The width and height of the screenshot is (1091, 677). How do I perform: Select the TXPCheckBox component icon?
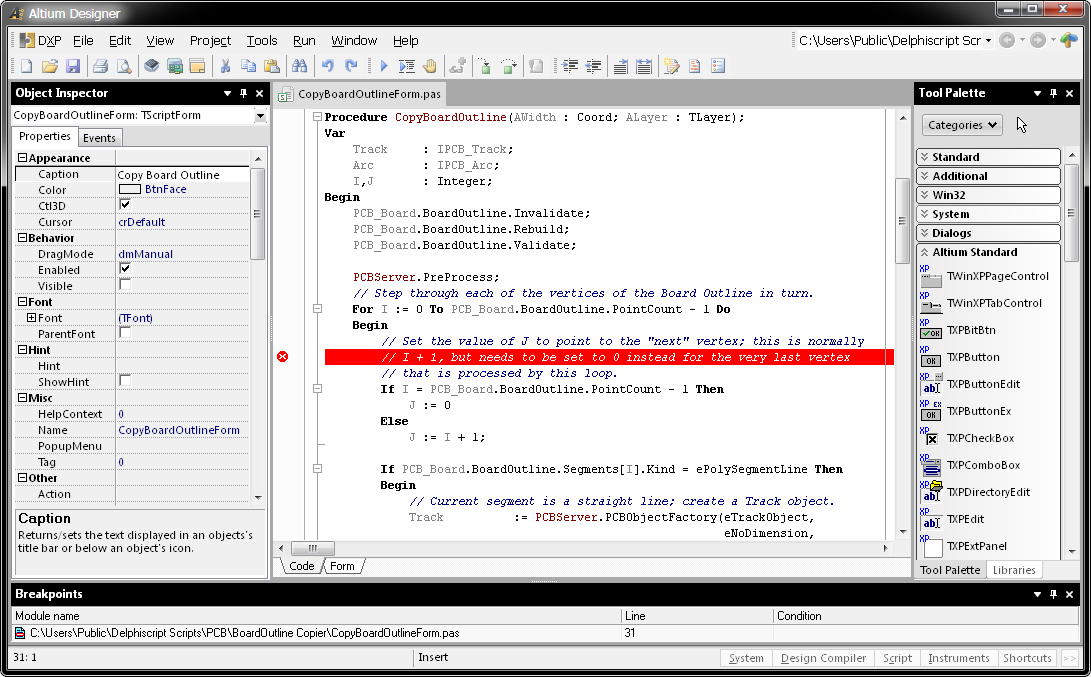coord(932,438)
